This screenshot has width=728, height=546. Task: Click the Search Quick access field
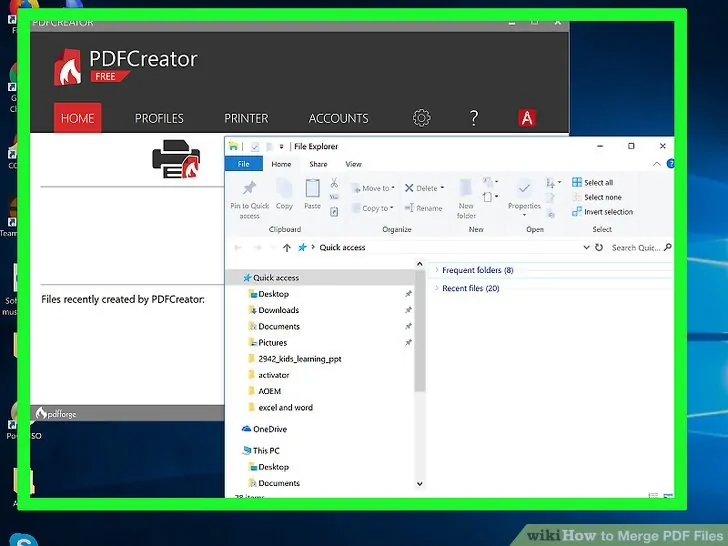coord(635,247)
